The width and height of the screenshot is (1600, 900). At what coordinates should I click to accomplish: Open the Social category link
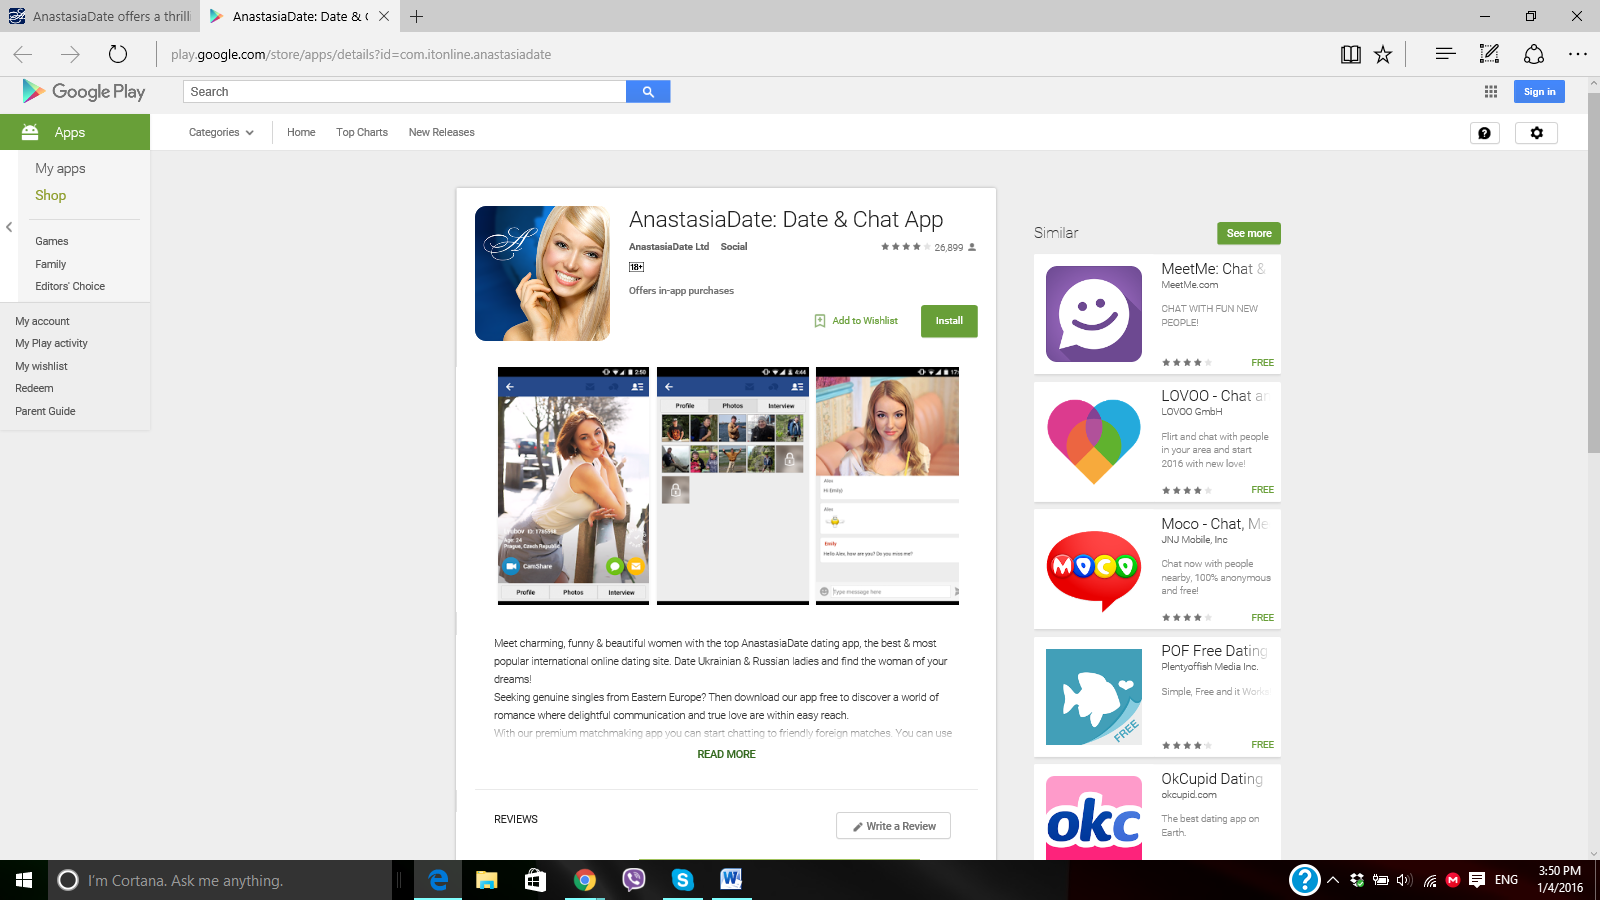pos(734,247)
